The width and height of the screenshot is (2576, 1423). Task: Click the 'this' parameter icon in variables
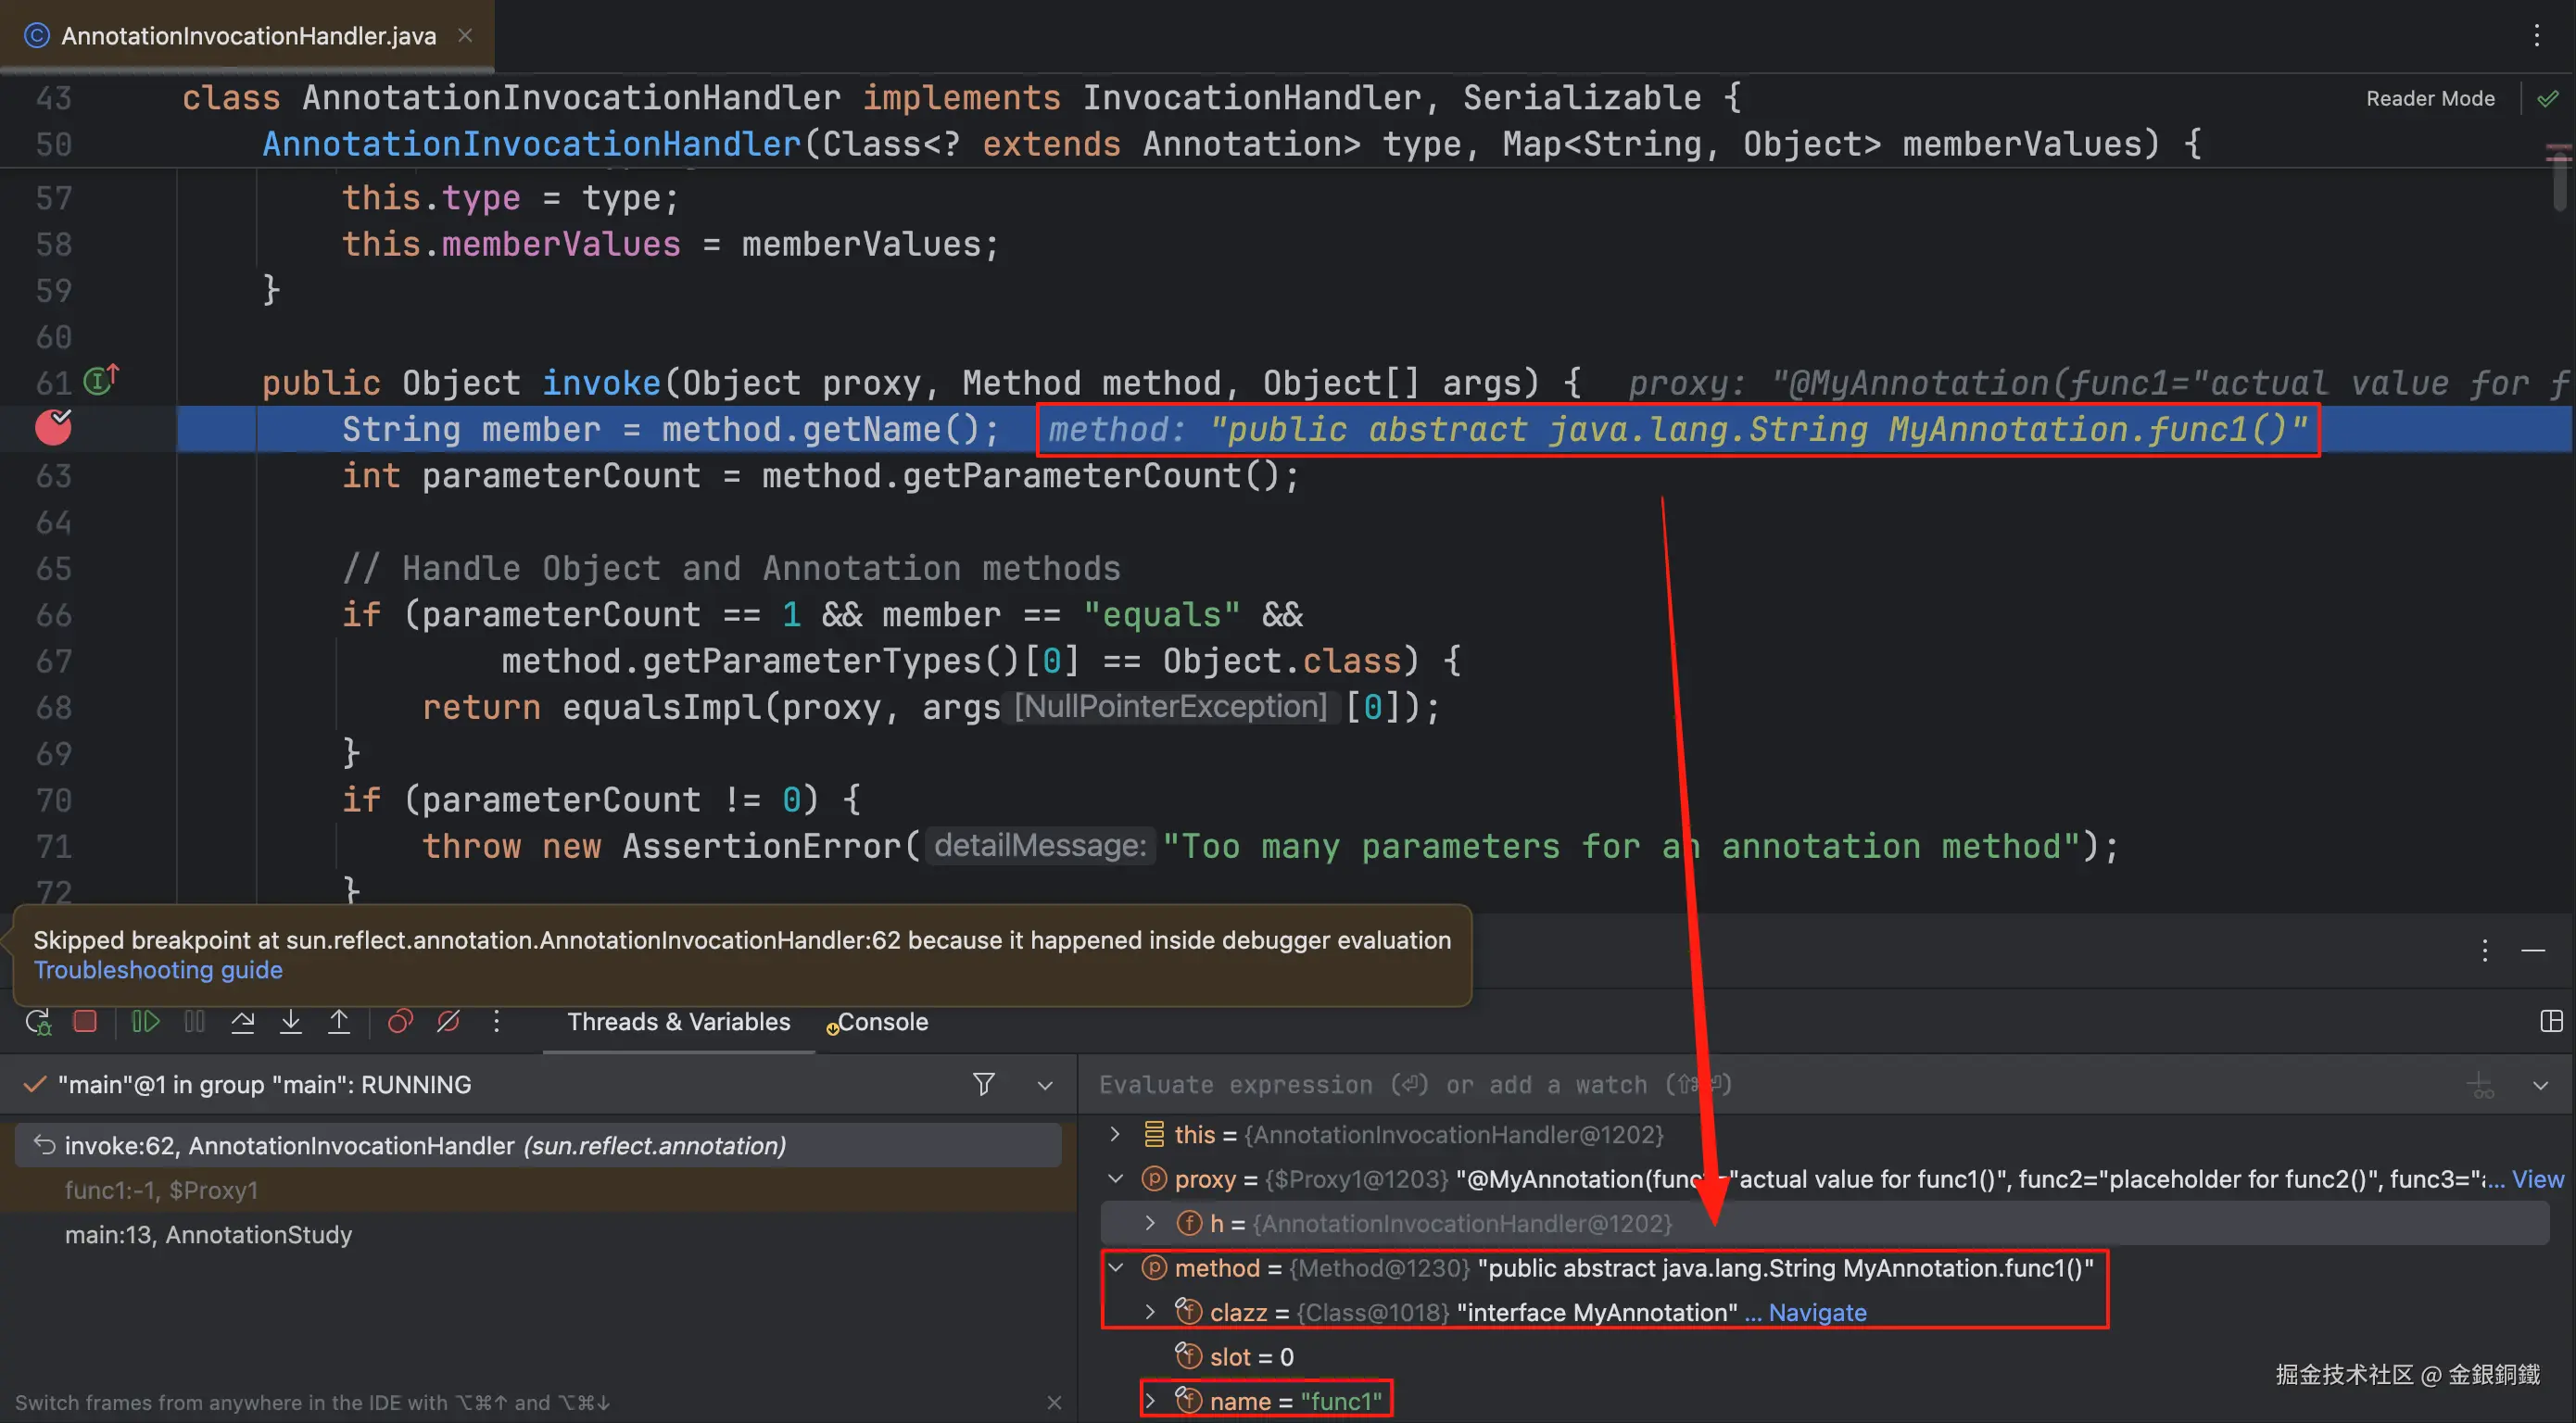coord(1154,1134)
